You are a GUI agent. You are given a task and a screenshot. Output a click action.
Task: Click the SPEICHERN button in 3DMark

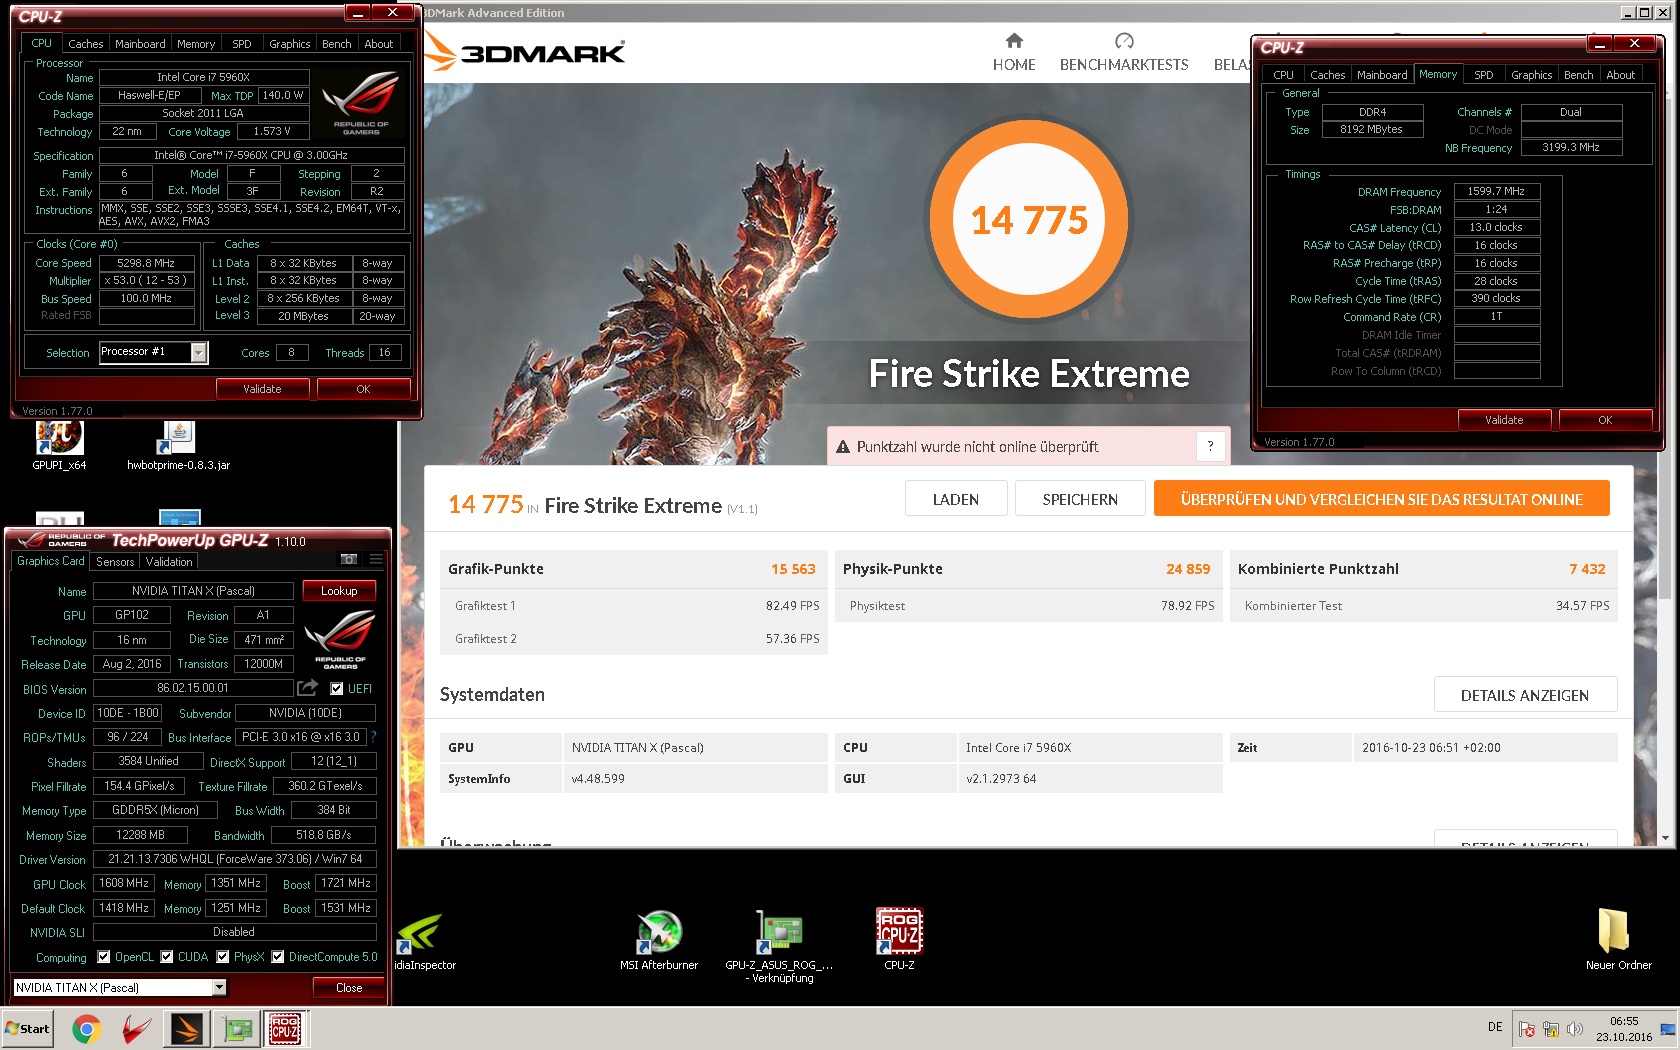(1080, 499)
